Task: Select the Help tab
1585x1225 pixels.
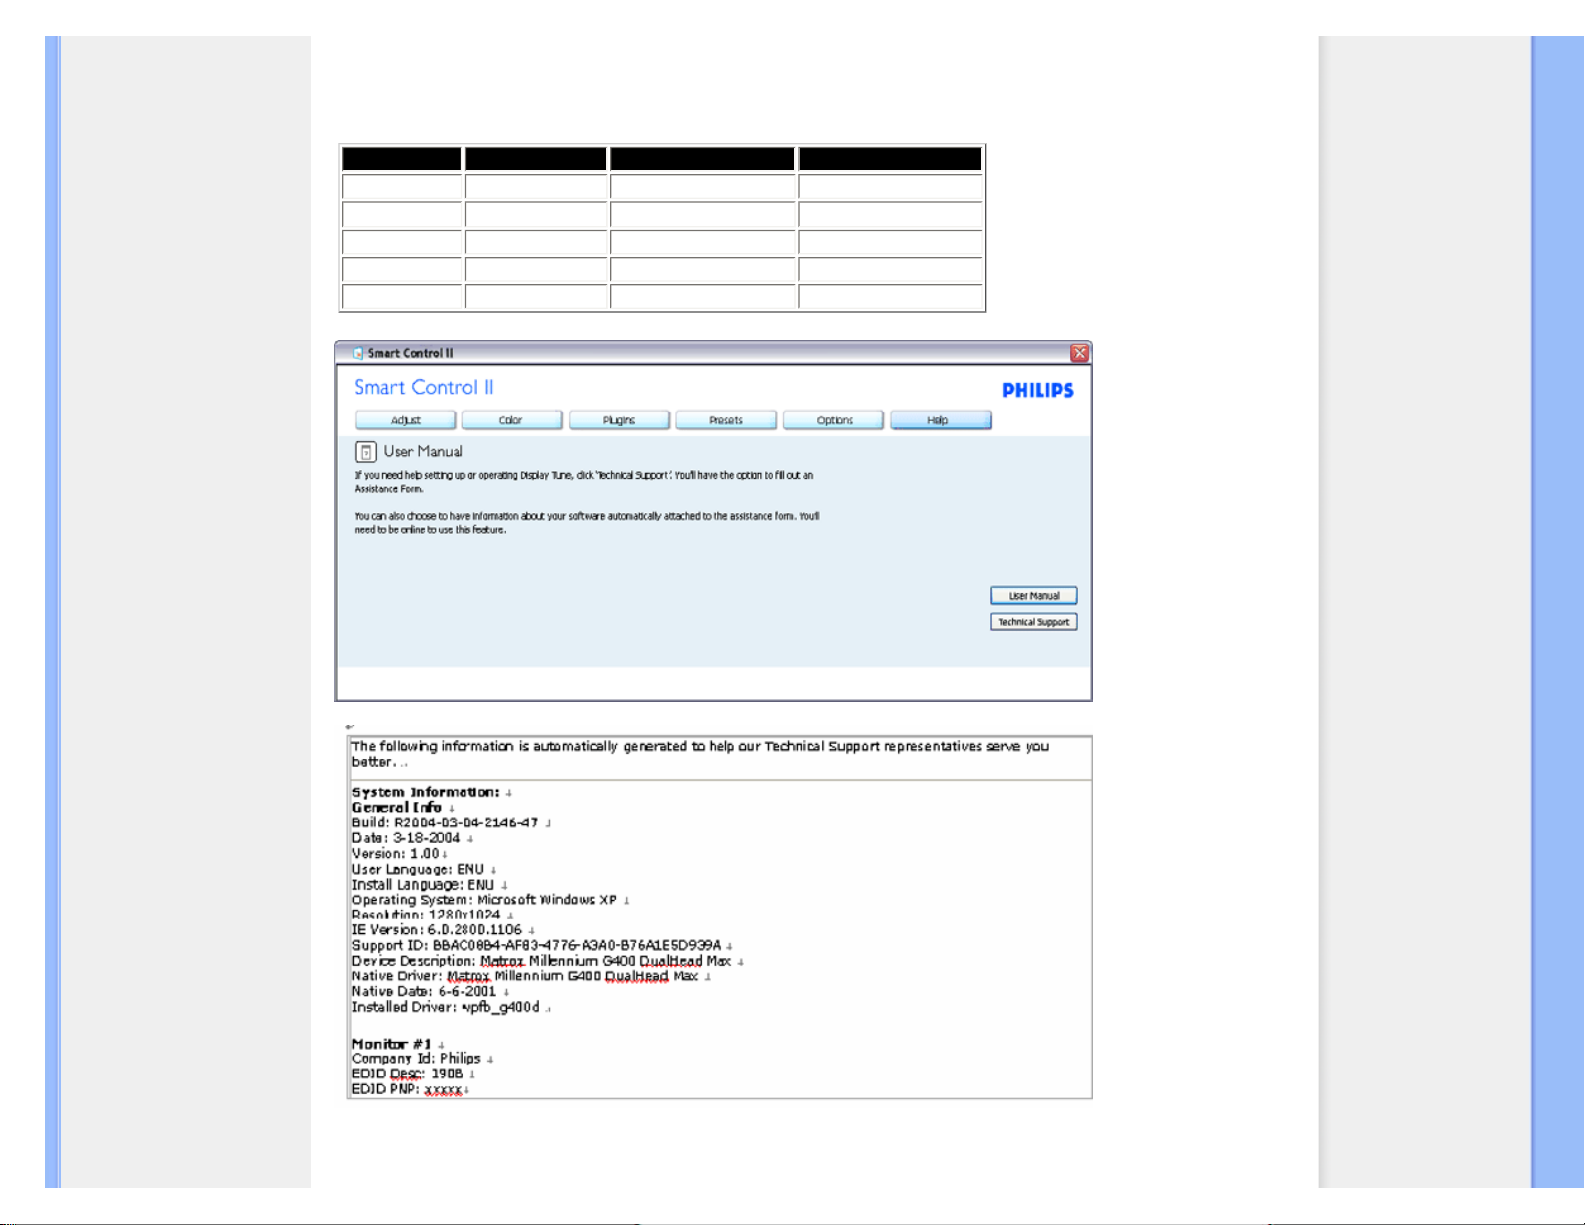Action: pyautogui.click(x=940, y=420)
